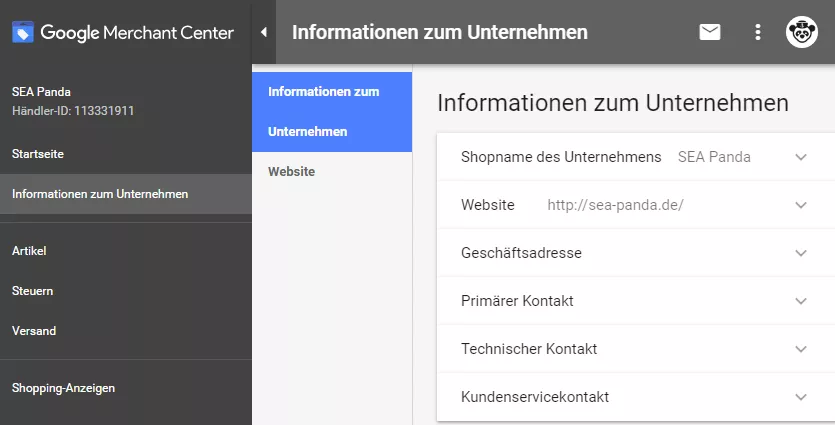
Task: Click the Kundenservicekontakt label
Action: 535,397
